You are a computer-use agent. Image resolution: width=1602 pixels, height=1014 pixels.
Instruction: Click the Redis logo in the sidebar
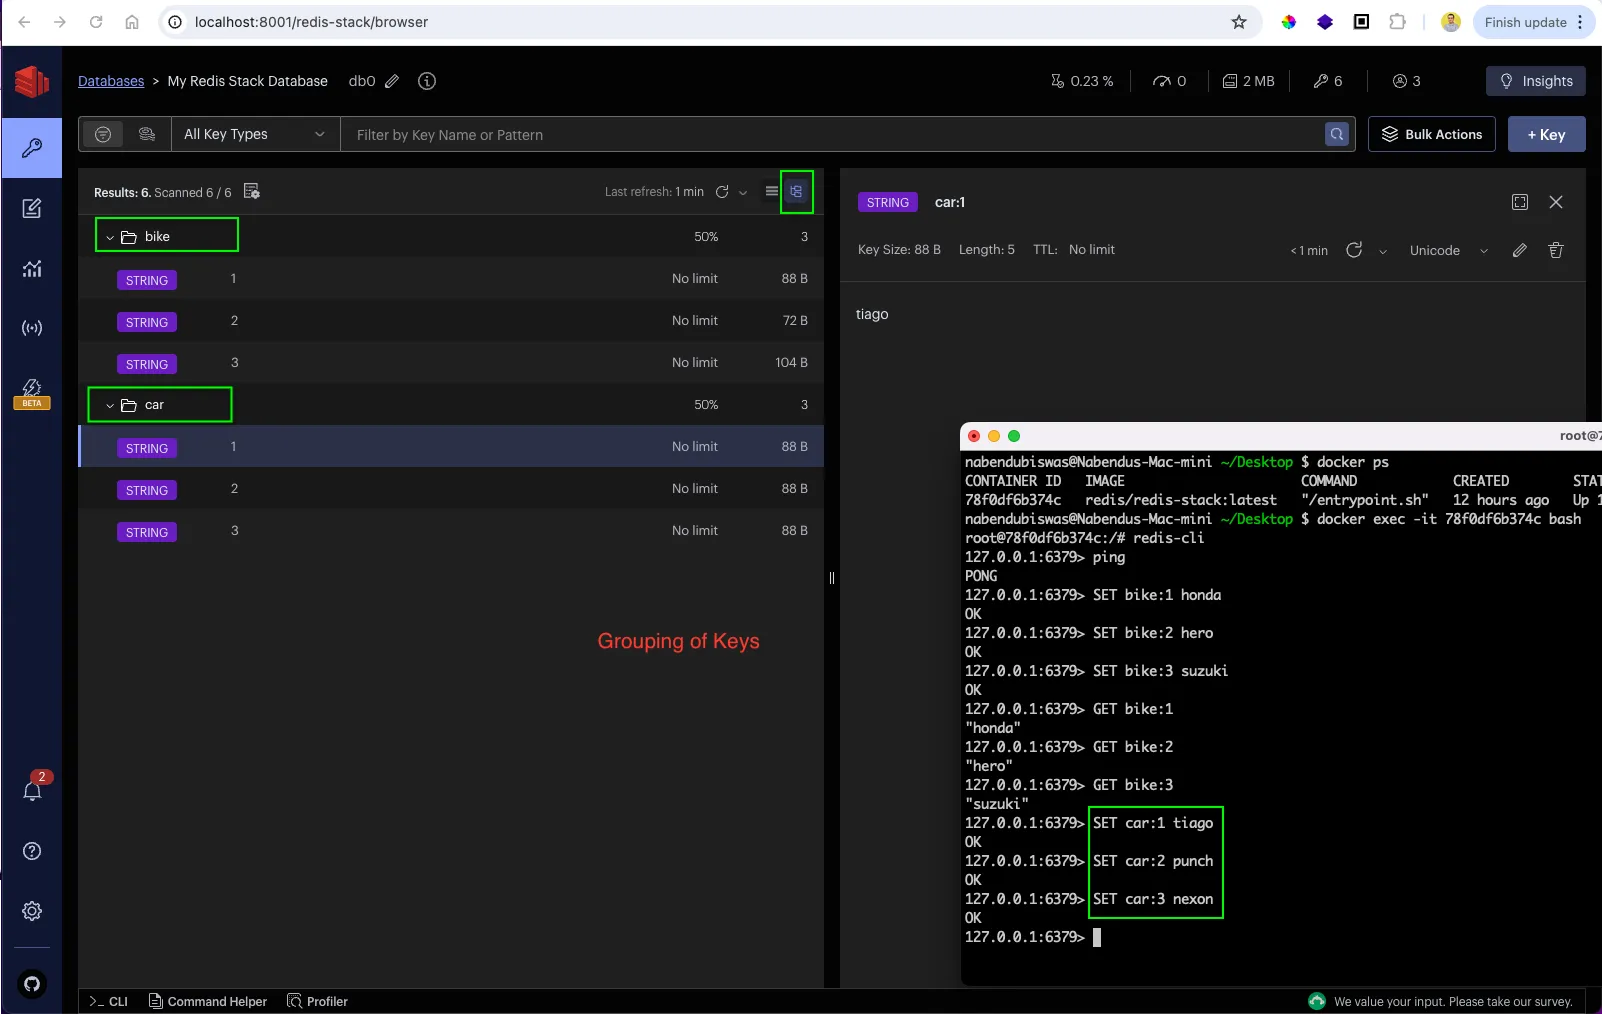click(x=32, y=81)
